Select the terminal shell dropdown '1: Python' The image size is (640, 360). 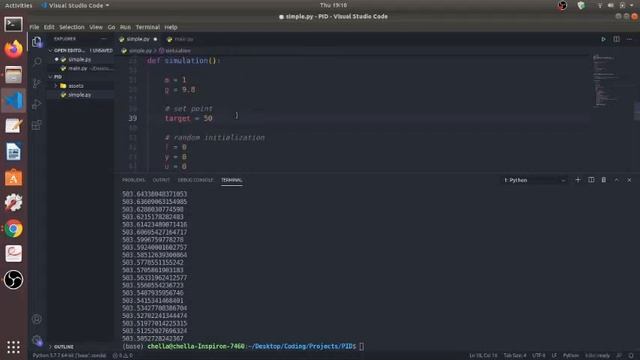click(x=535, y=180)
